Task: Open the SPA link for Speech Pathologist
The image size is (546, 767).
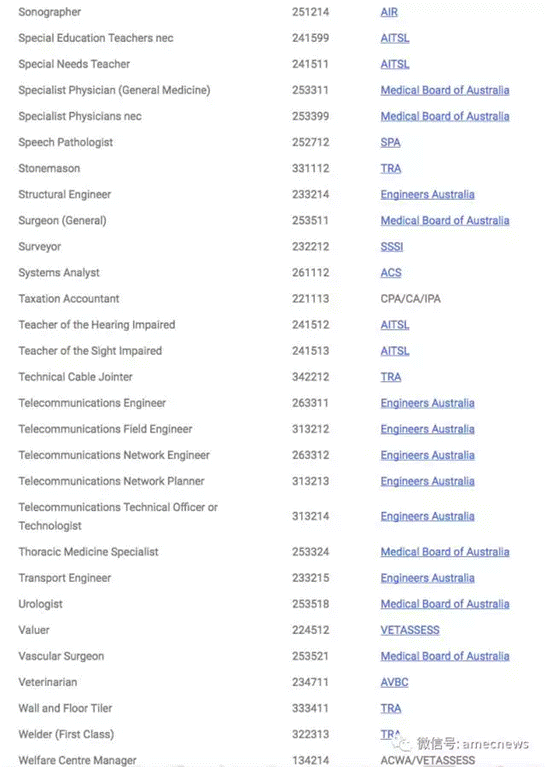Action: tap(390, 142)
